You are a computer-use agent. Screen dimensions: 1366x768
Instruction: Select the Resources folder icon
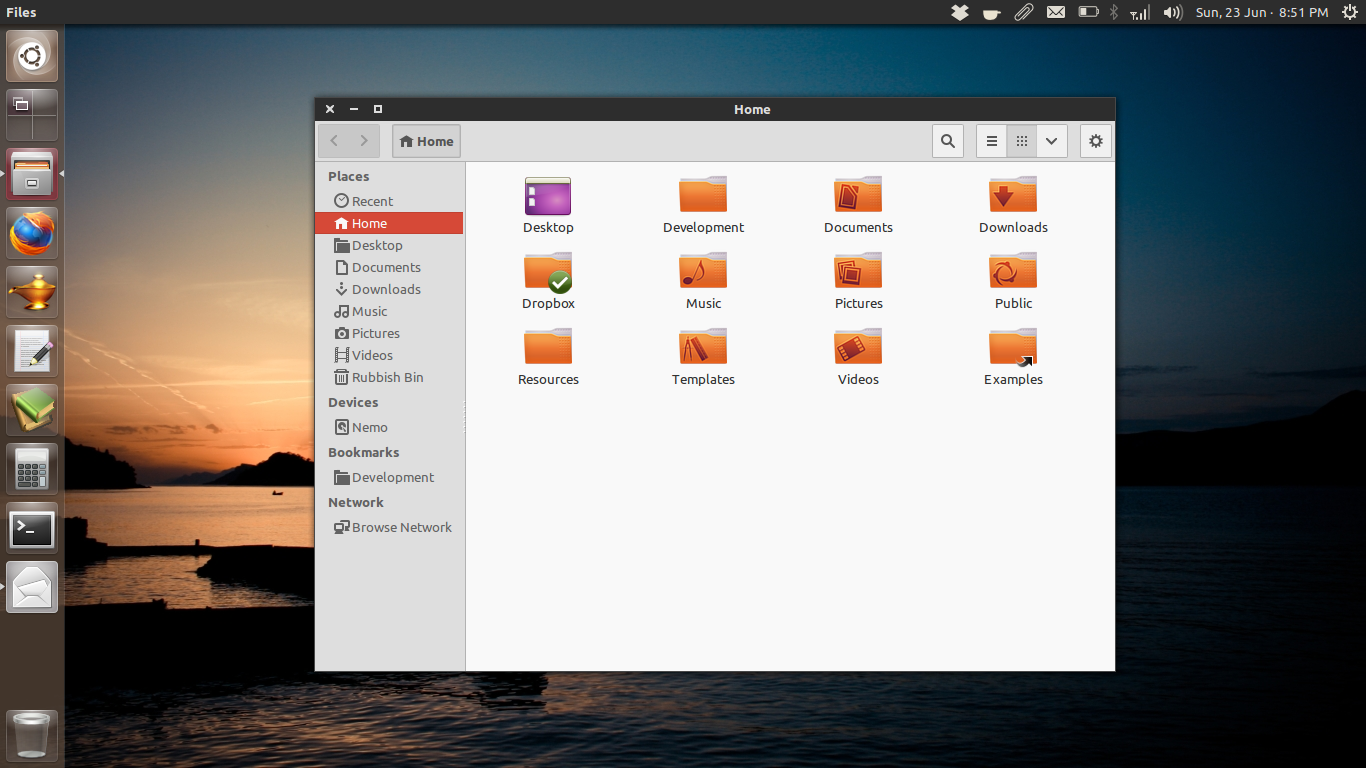[548, 347]
